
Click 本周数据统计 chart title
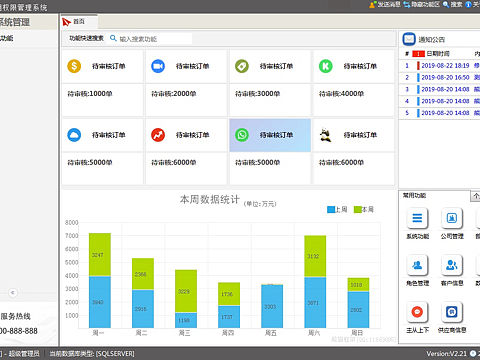click(210, 199)
